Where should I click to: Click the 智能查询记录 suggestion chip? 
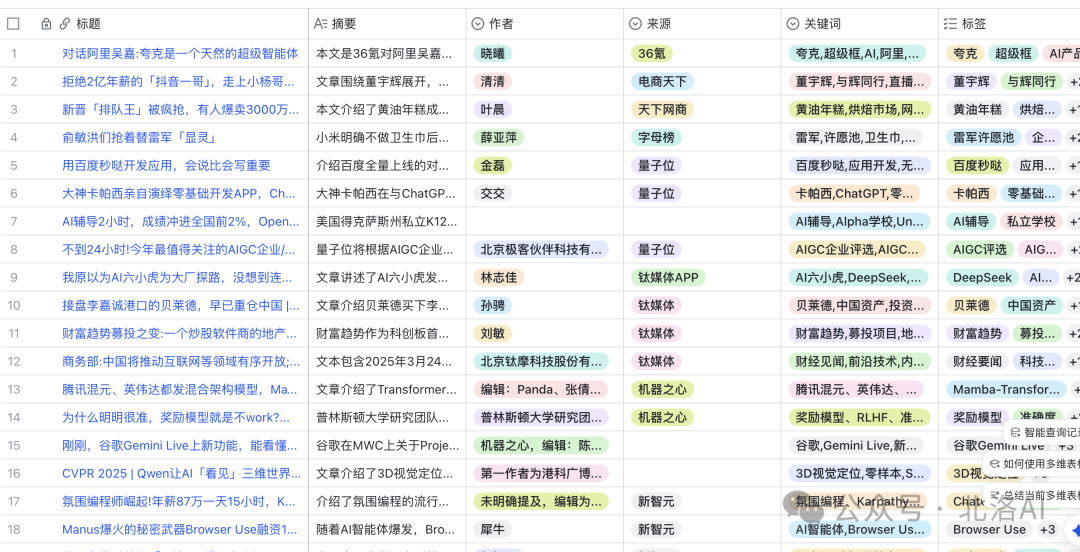click(x=1042, y=433)
